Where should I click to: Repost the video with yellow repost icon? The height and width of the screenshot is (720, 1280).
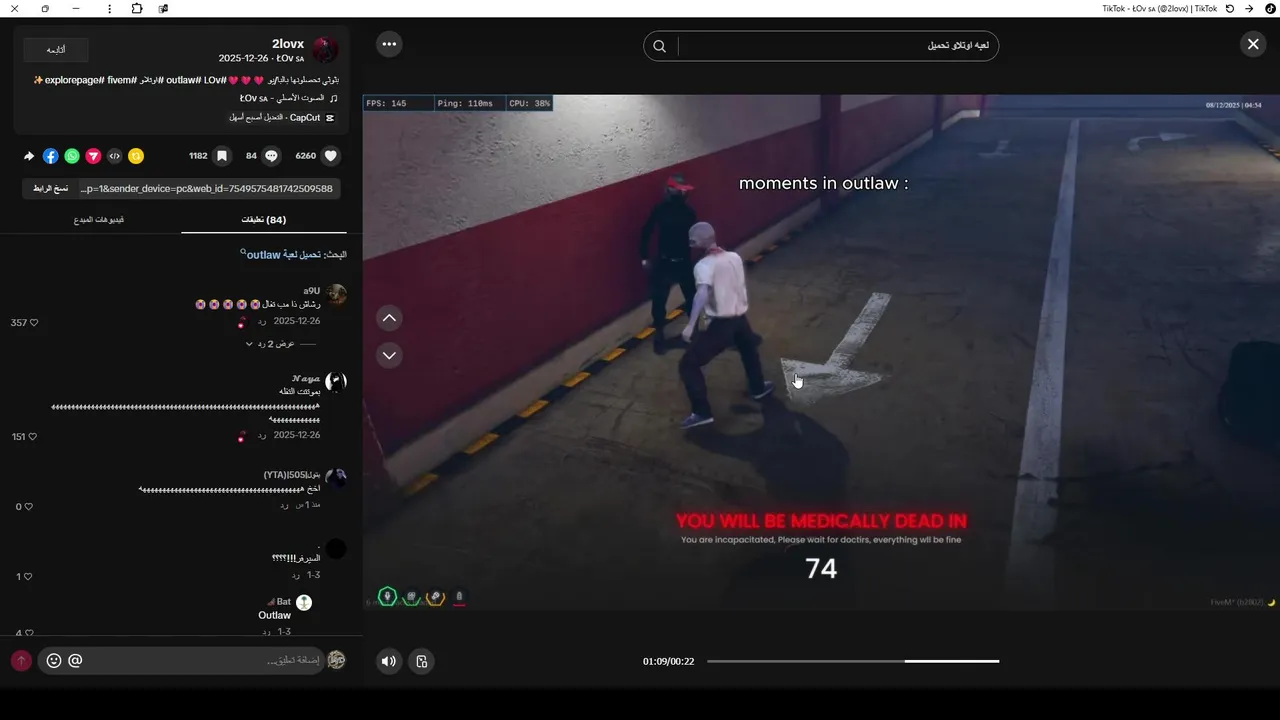tap(136, 156)
